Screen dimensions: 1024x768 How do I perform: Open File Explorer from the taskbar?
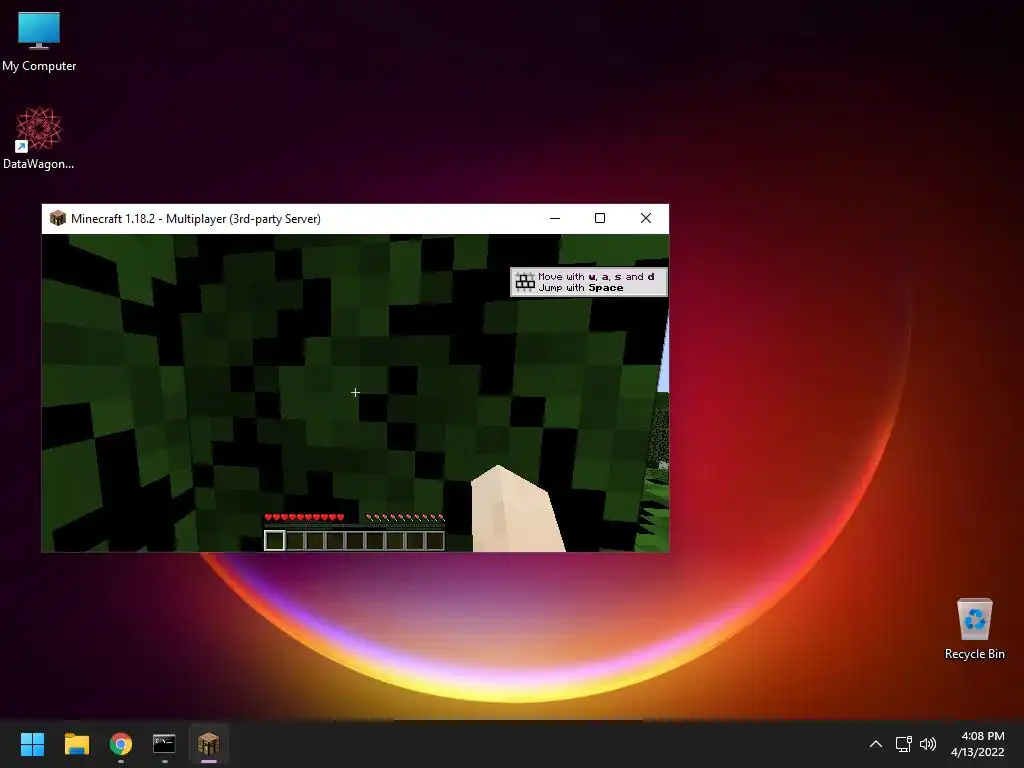click(76, 744)
